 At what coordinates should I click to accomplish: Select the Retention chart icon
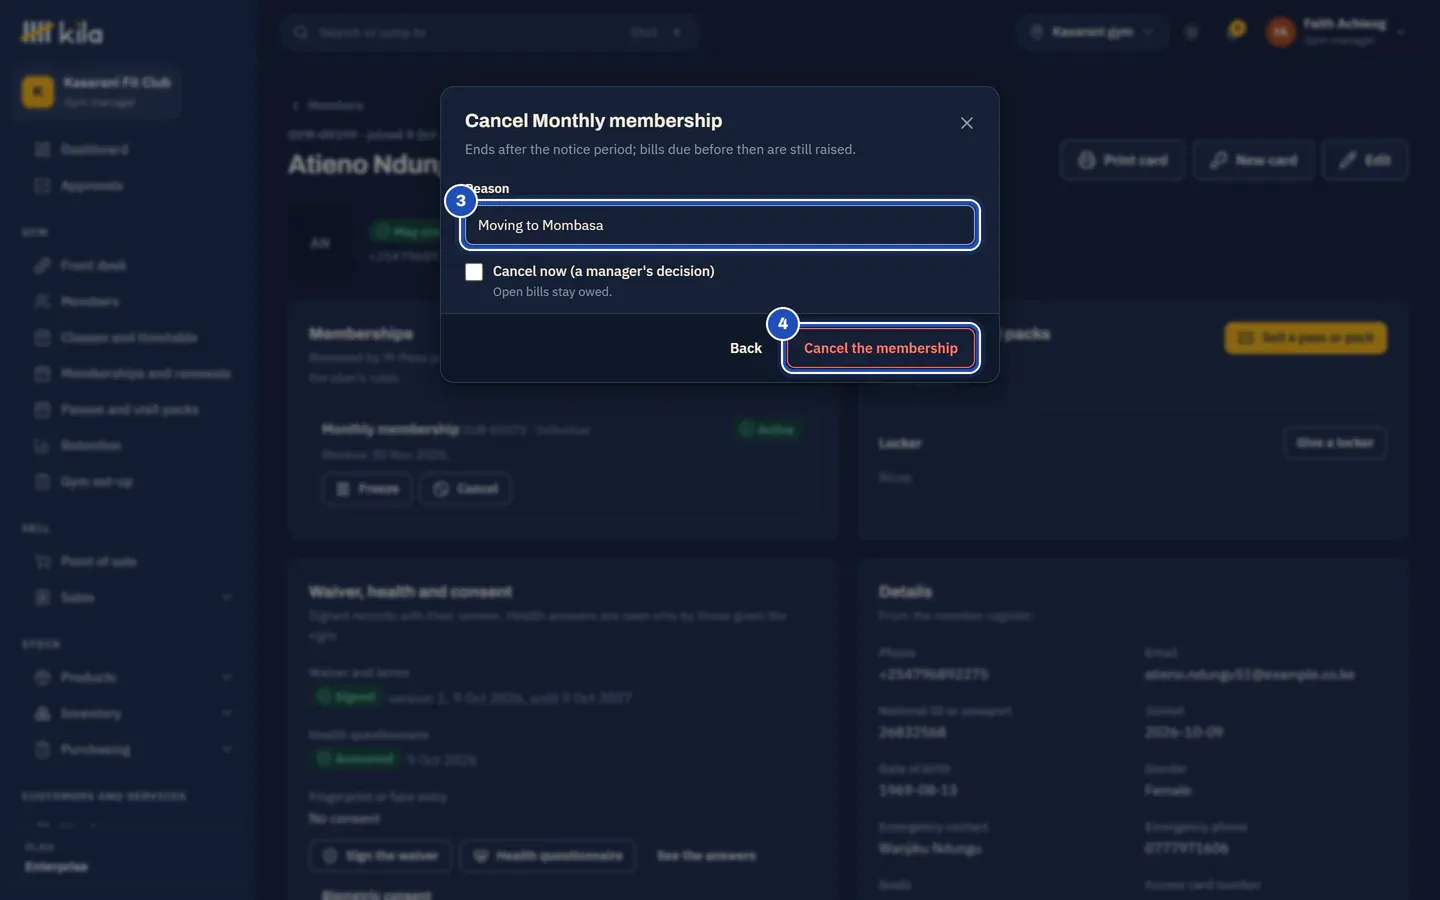[x=42, y=445]
